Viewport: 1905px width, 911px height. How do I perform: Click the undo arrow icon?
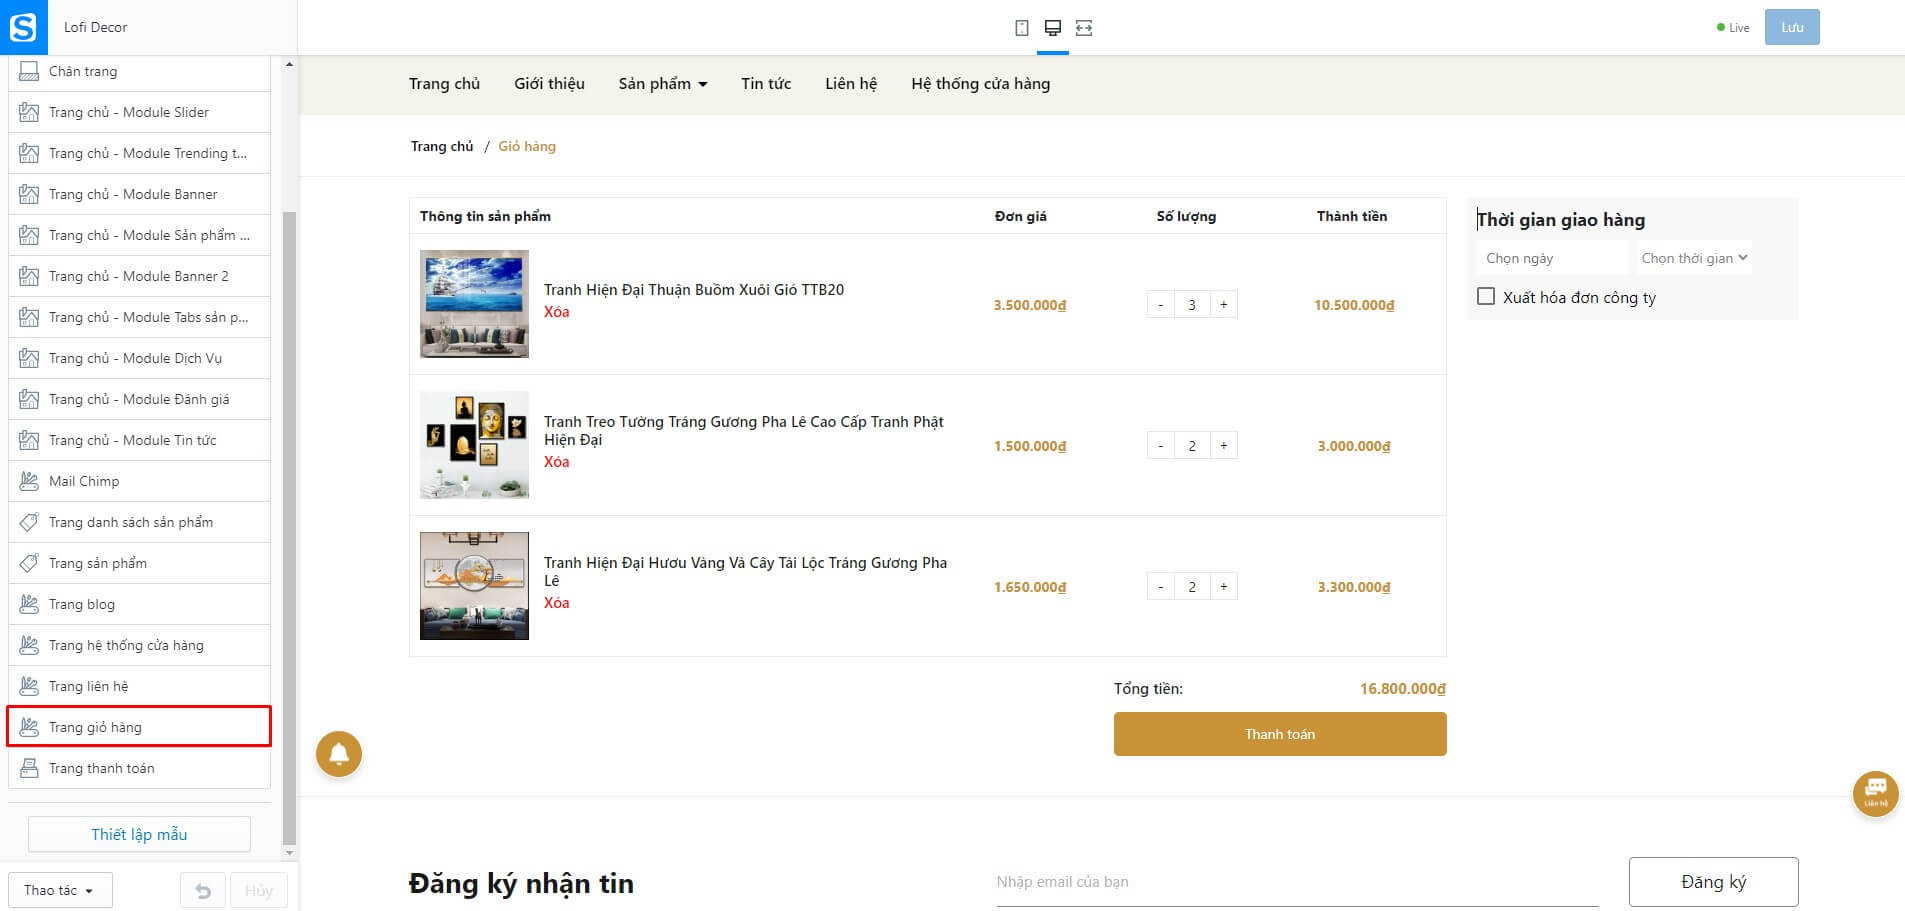point(203,890)
